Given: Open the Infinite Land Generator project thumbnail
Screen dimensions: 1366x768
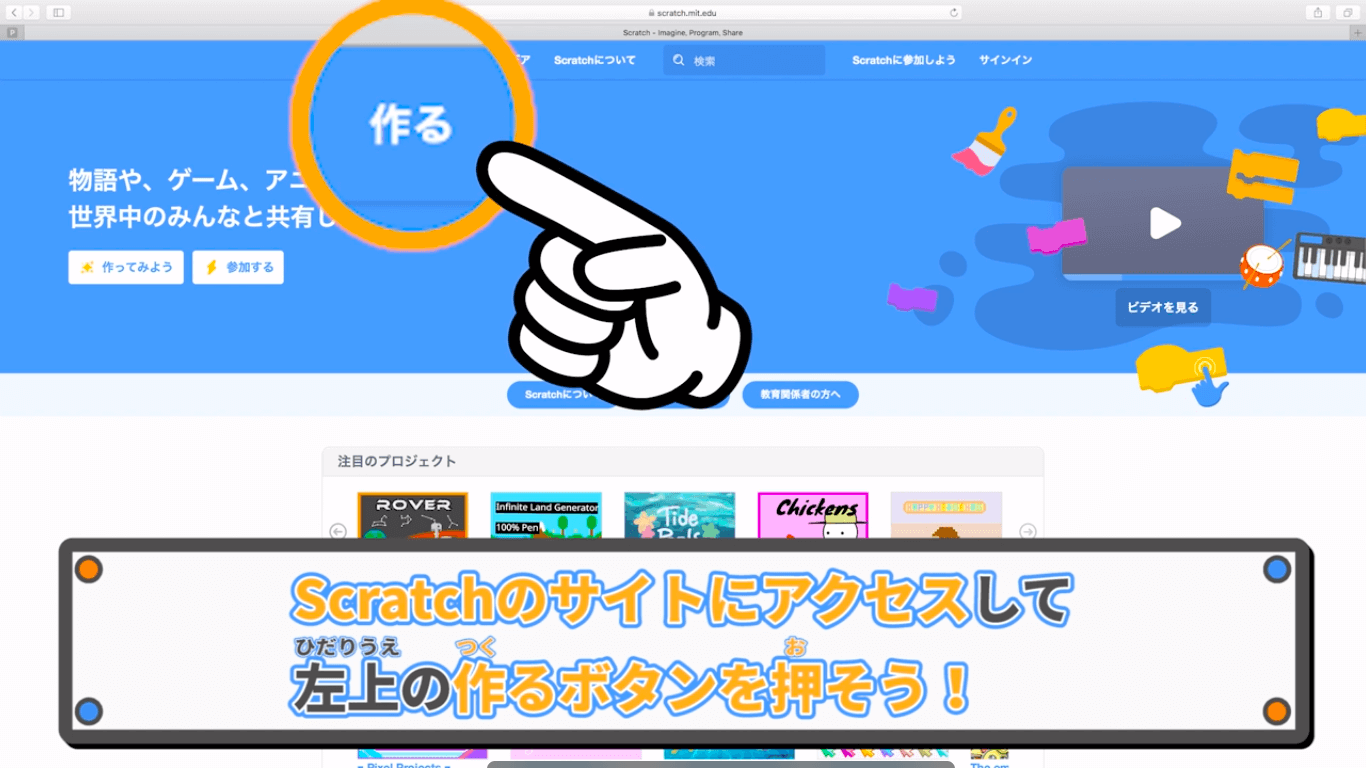Looking at the screenshot, I should [546, 516].
